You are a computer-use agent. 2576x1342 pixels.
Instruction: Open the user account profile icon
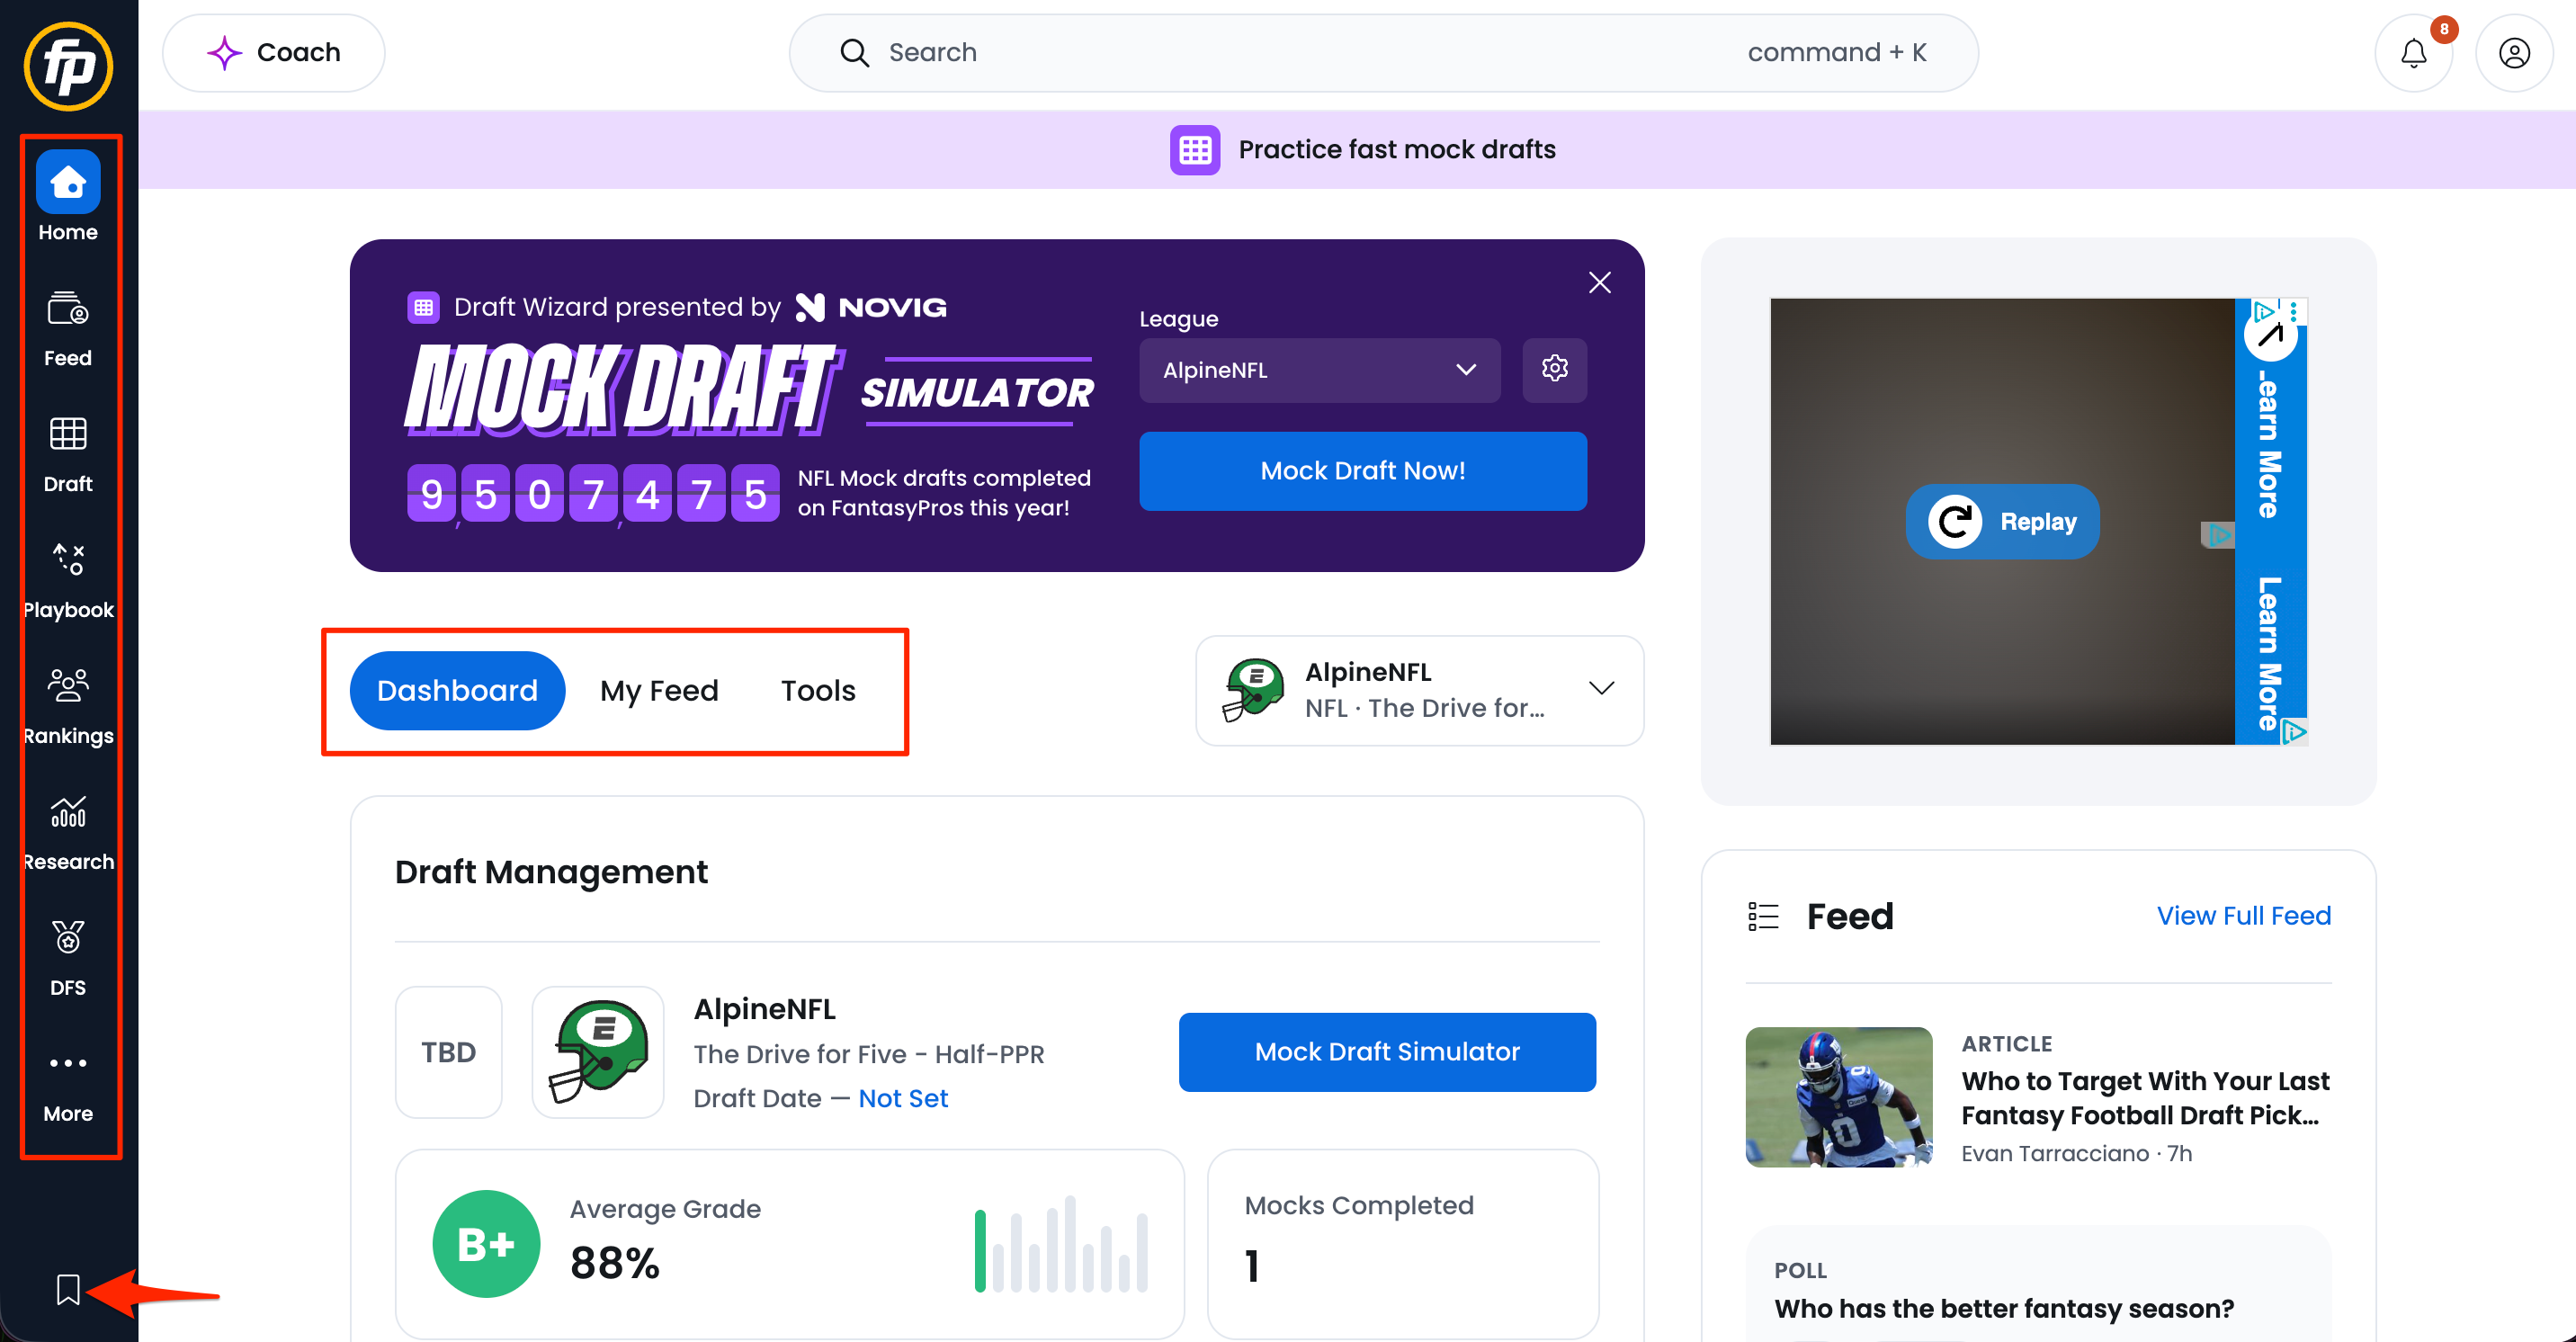(2514, 53)
